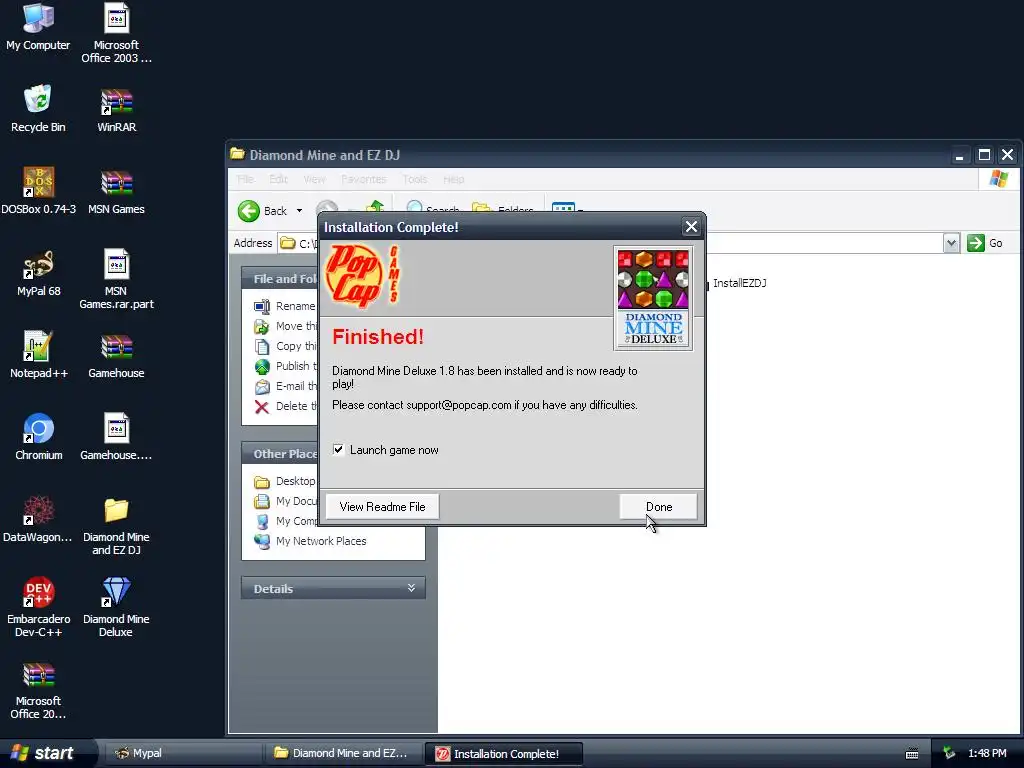This screenshot has width=1024, height=768.
Task: Select DOSBox 0.74-3 shortcut icon
Action: point(39,190)
